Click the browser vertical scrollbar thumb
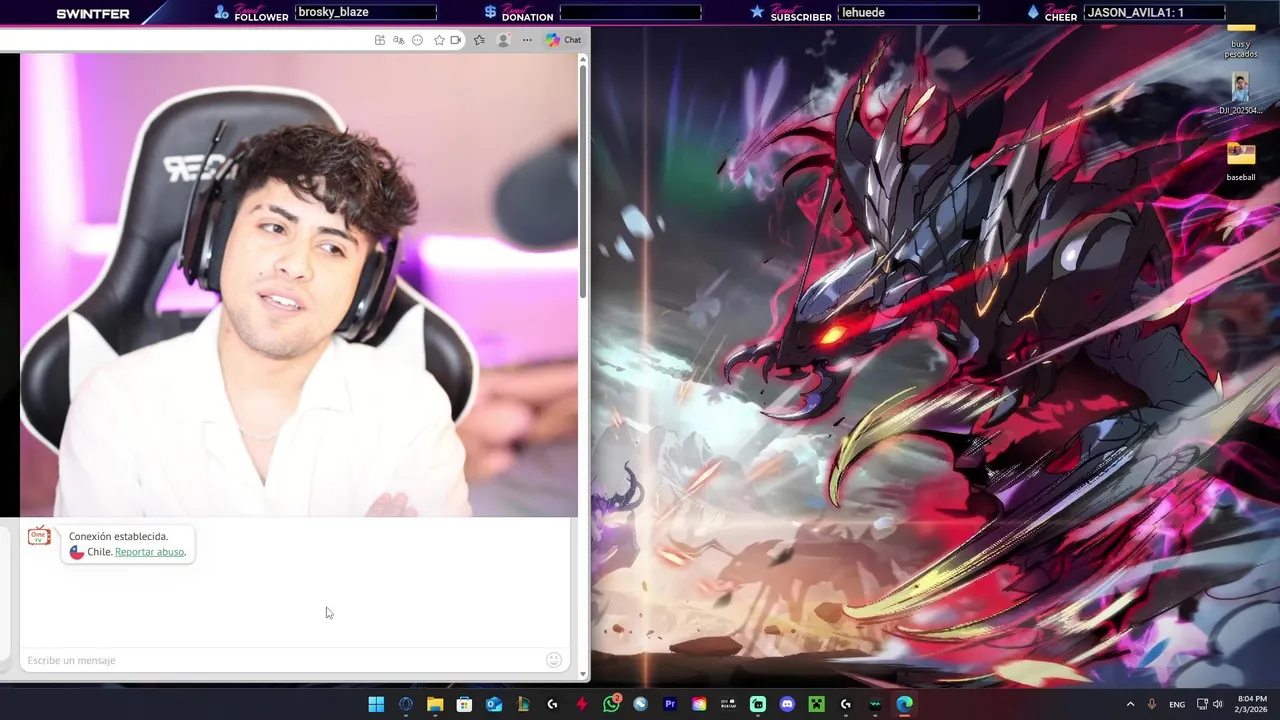 582,180
